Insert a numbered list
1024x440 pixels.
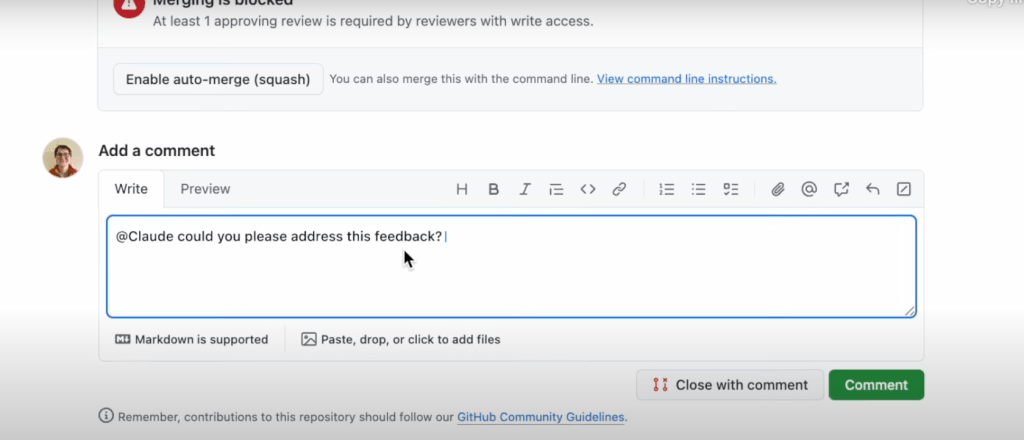[x=667, y=189]
